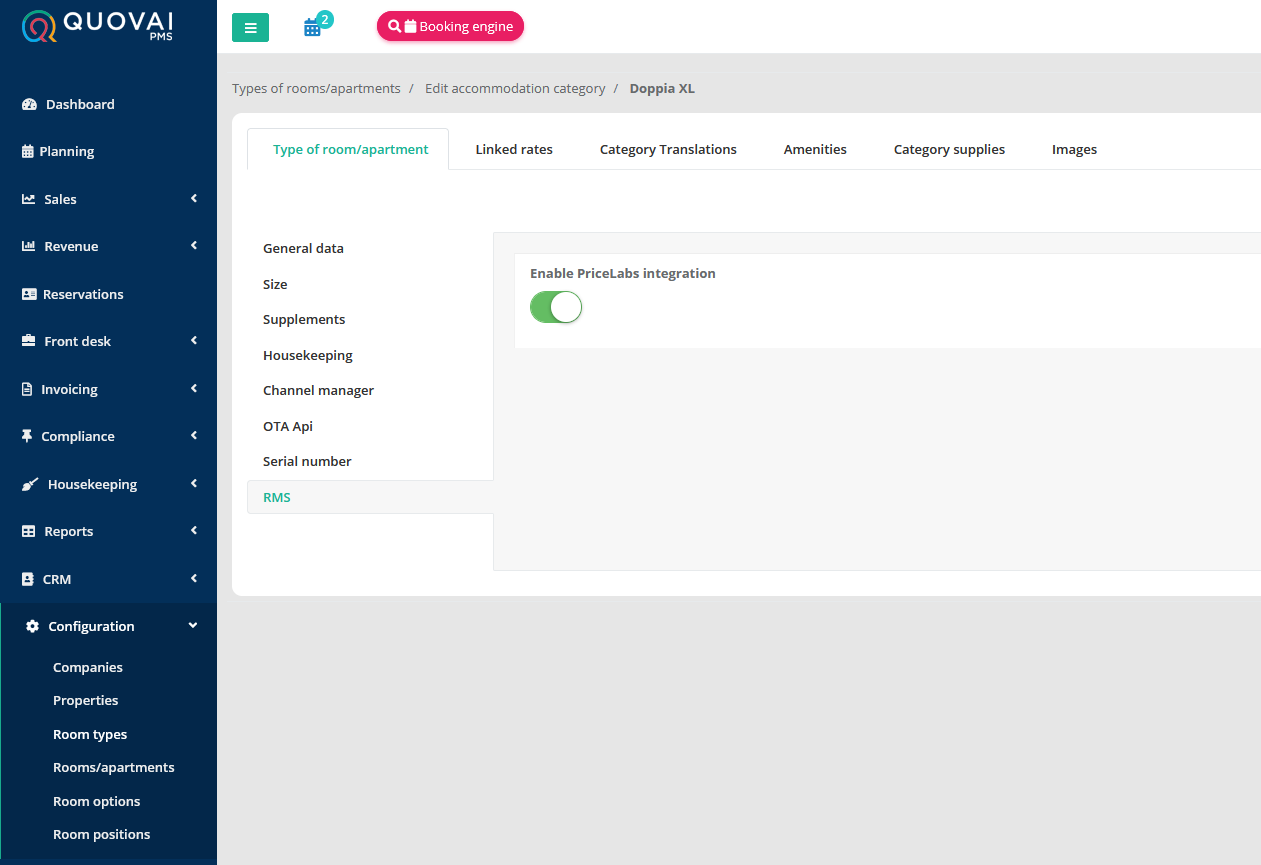This screenshot has height=865, width=1261.
Task: Click the Dashboard gauge icon
Action: tap(29, 105)
